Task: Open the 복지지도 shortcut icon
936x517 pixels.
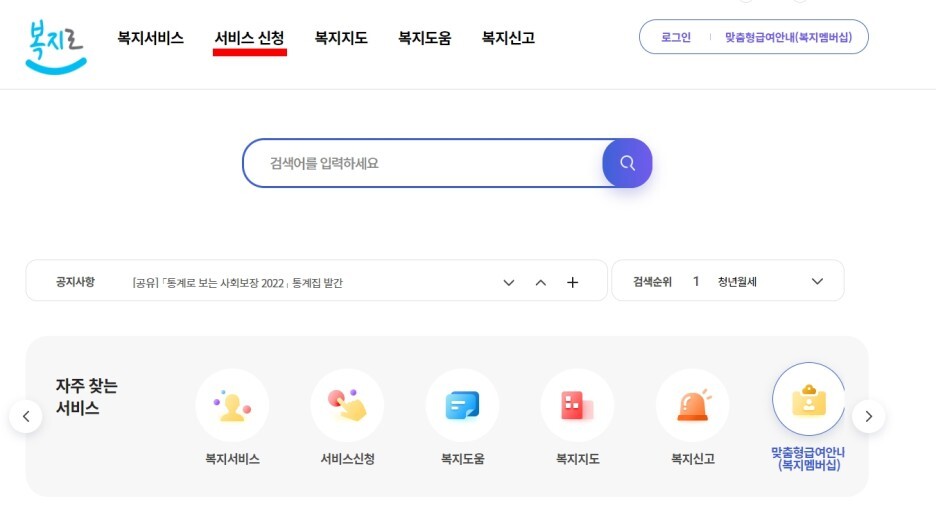Action: pos(577,405)
